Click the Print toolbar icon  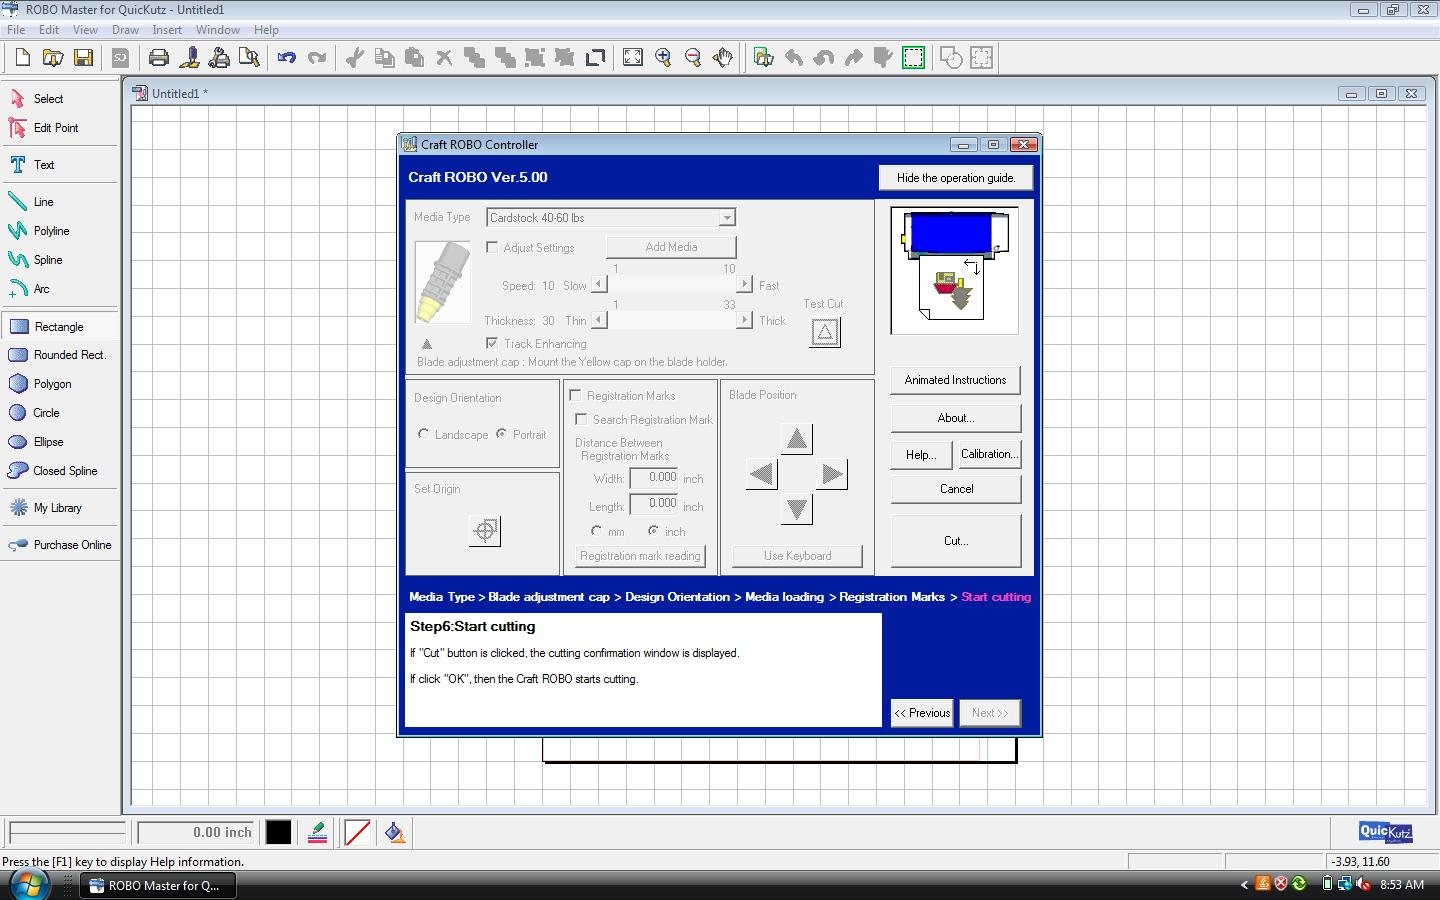(x=158, y=58)
